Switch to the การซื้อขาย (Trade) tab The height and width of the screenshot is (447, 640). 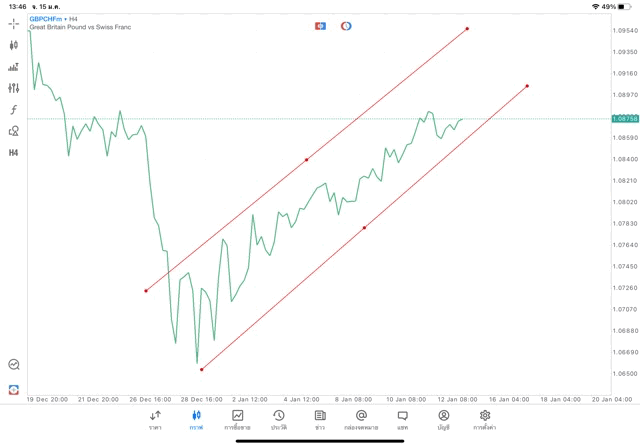[238, 420]
